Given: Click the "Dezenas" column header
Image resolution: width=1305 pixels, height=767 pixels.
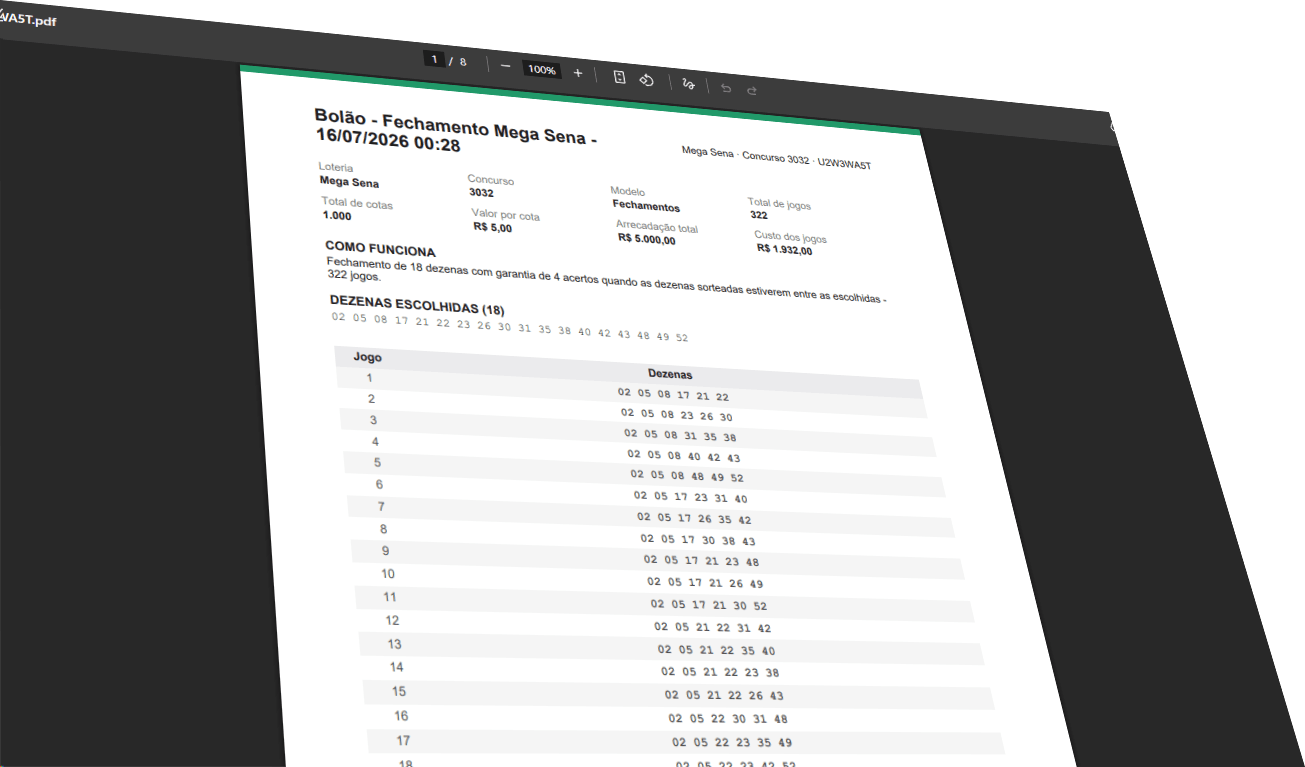Looking at the screenshot, I should [670, 373].
